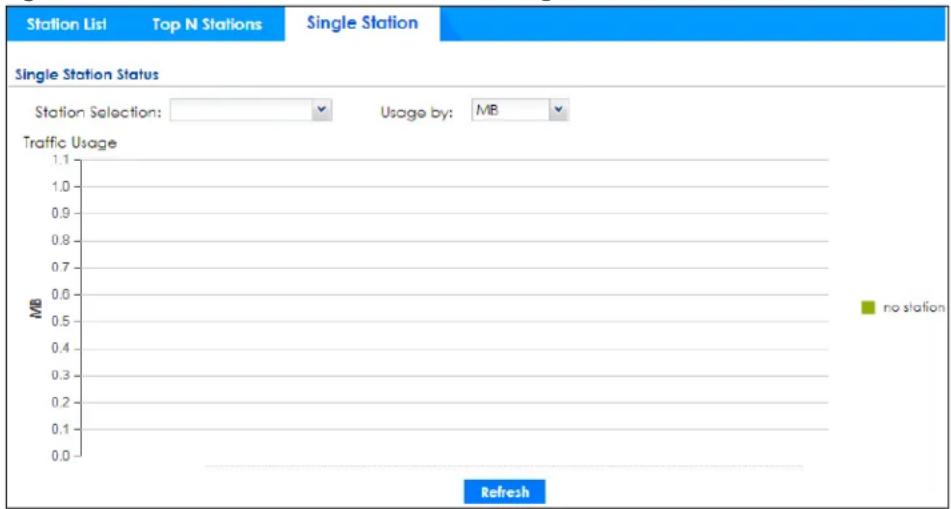Click the Single Station Status heading
The image size is (951, 509).
click(86, 75)
